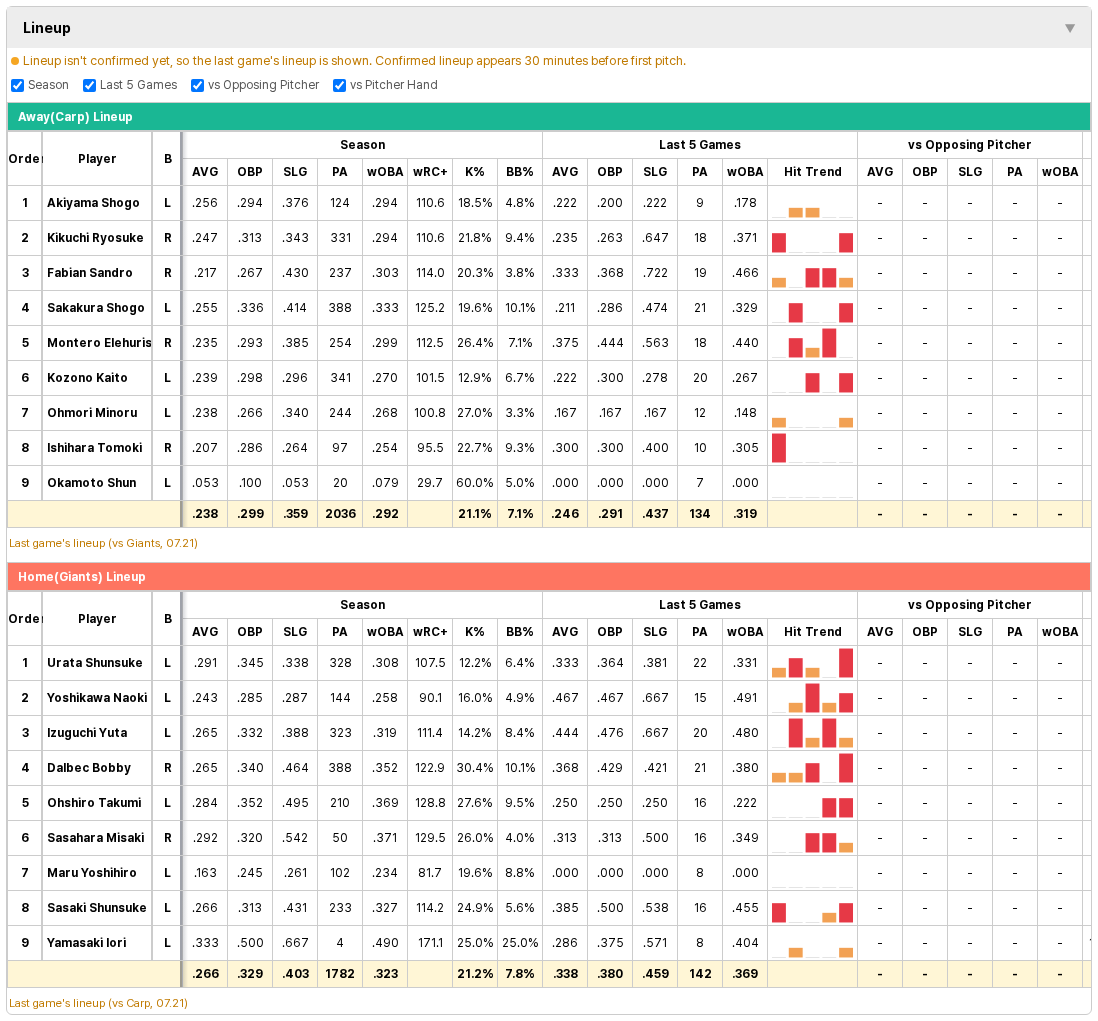Image resolution: width=1098 pixels, height=1021 pixels.
Task: Open Ohshiro Takumi player name
Action: click(94, 803)
